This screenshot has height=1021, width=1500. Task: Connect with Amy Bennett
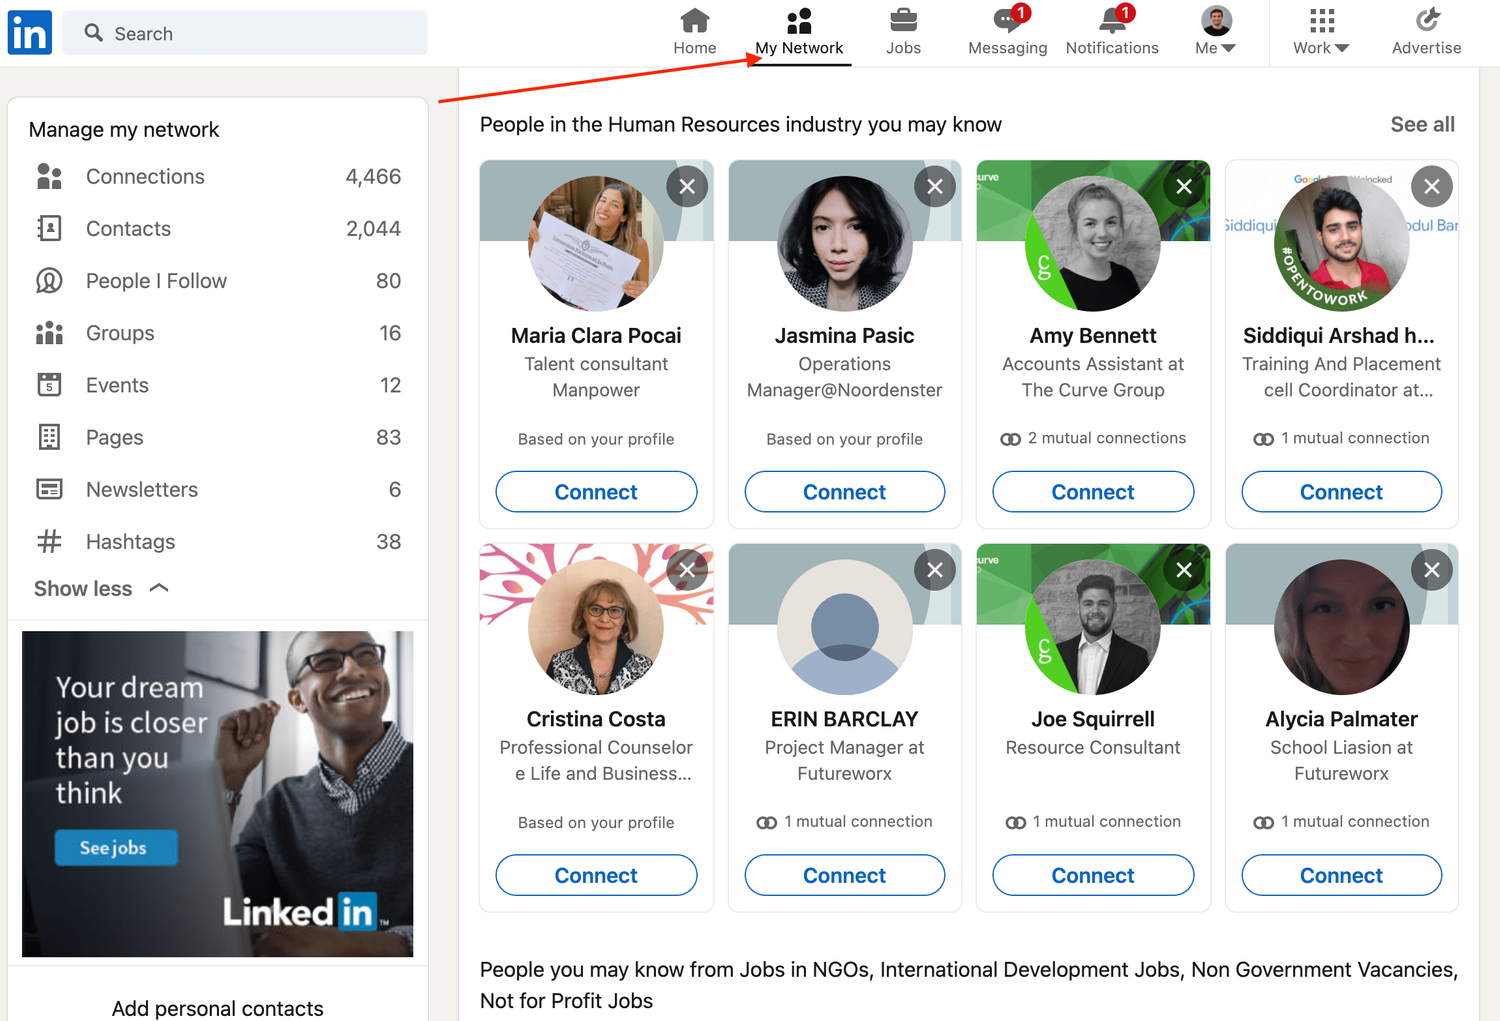coord(1092,491)
